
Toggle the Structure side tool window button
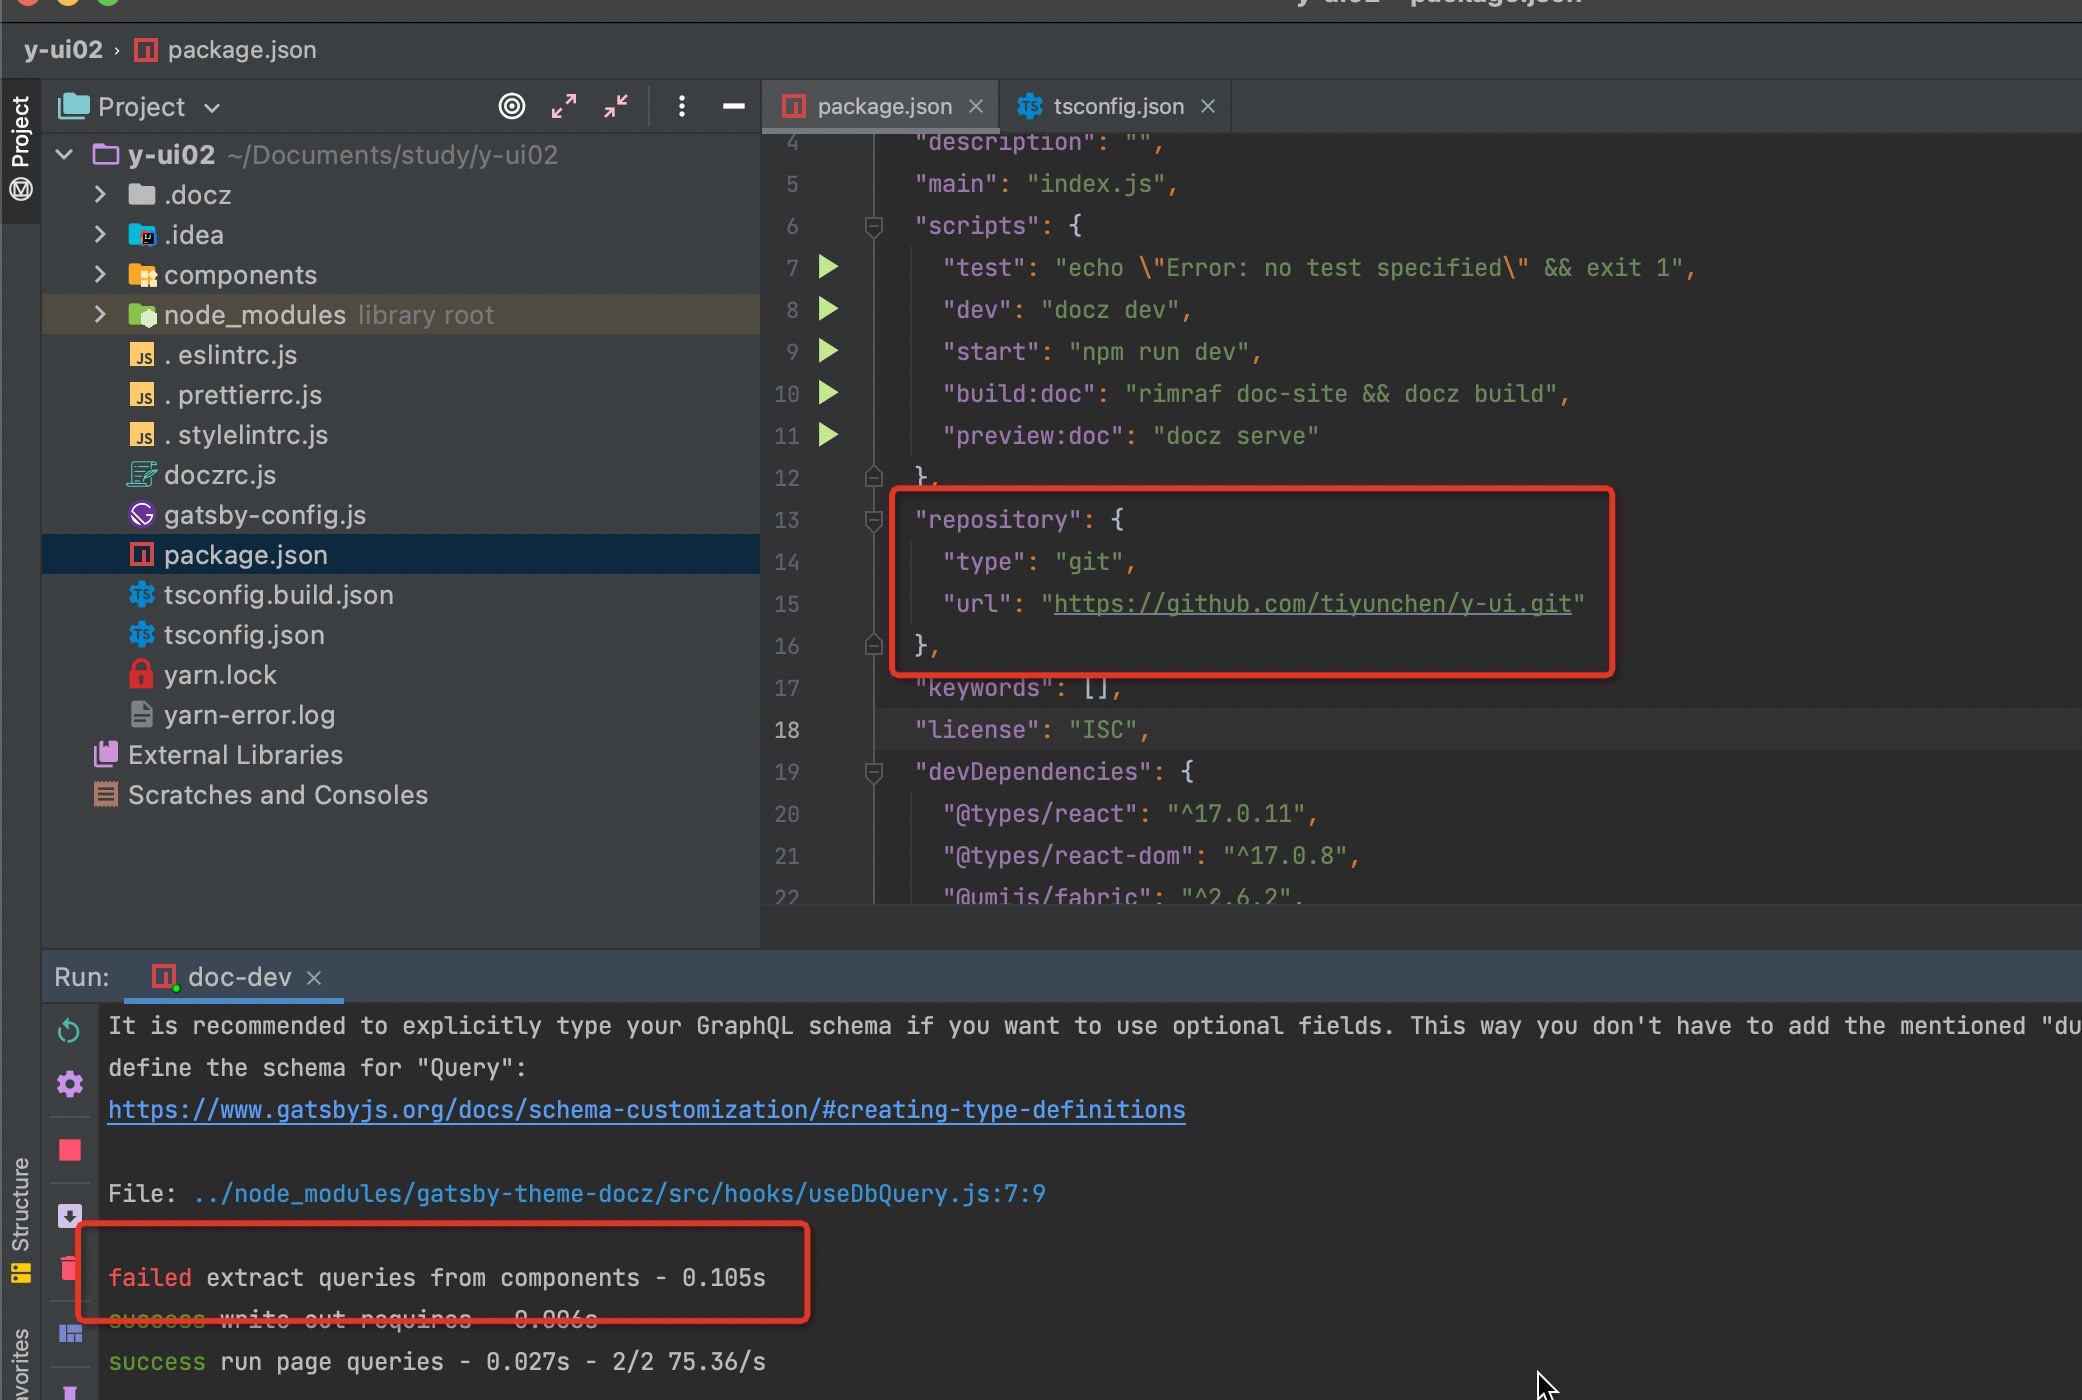pyautogui.click(x=20, y=1218)
